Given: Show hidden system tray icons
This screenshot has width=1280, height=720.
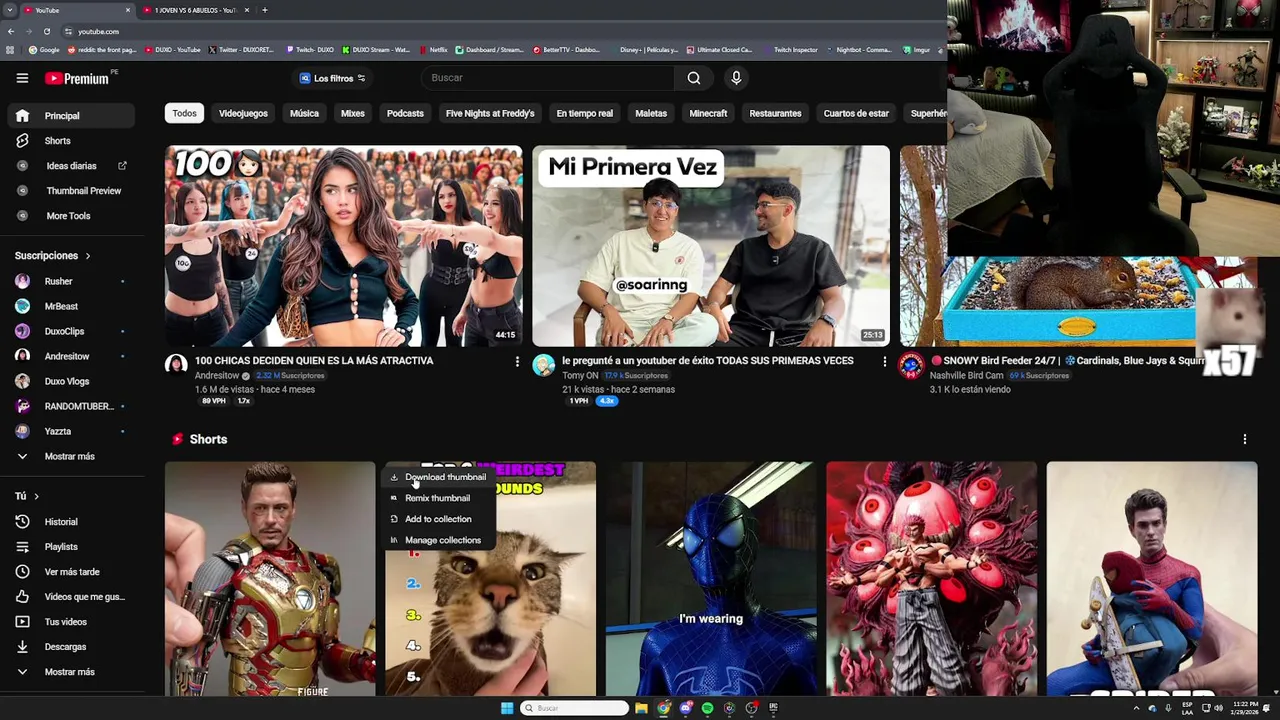Looking at the screenshot, I should tap(1136, 708).
